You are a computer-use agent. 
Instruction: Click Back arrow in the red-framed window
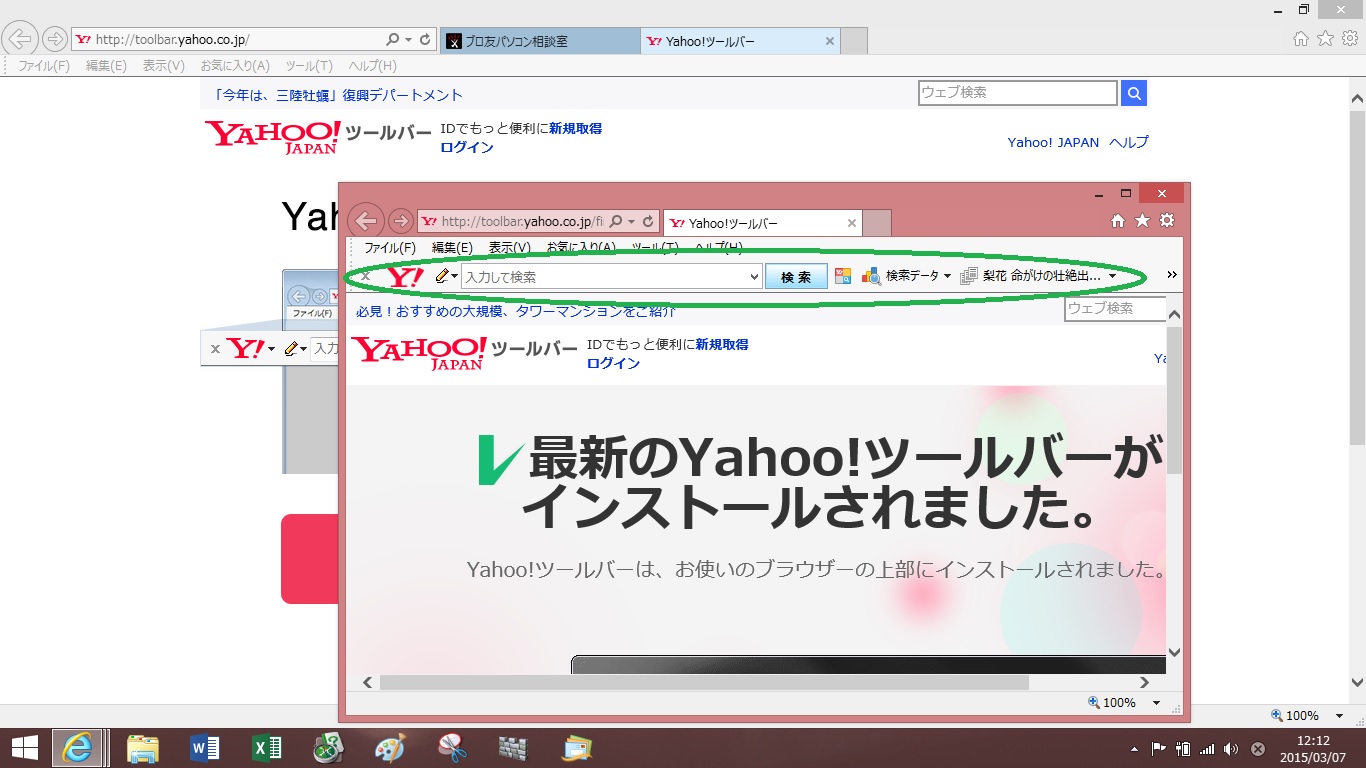[367, 221]
